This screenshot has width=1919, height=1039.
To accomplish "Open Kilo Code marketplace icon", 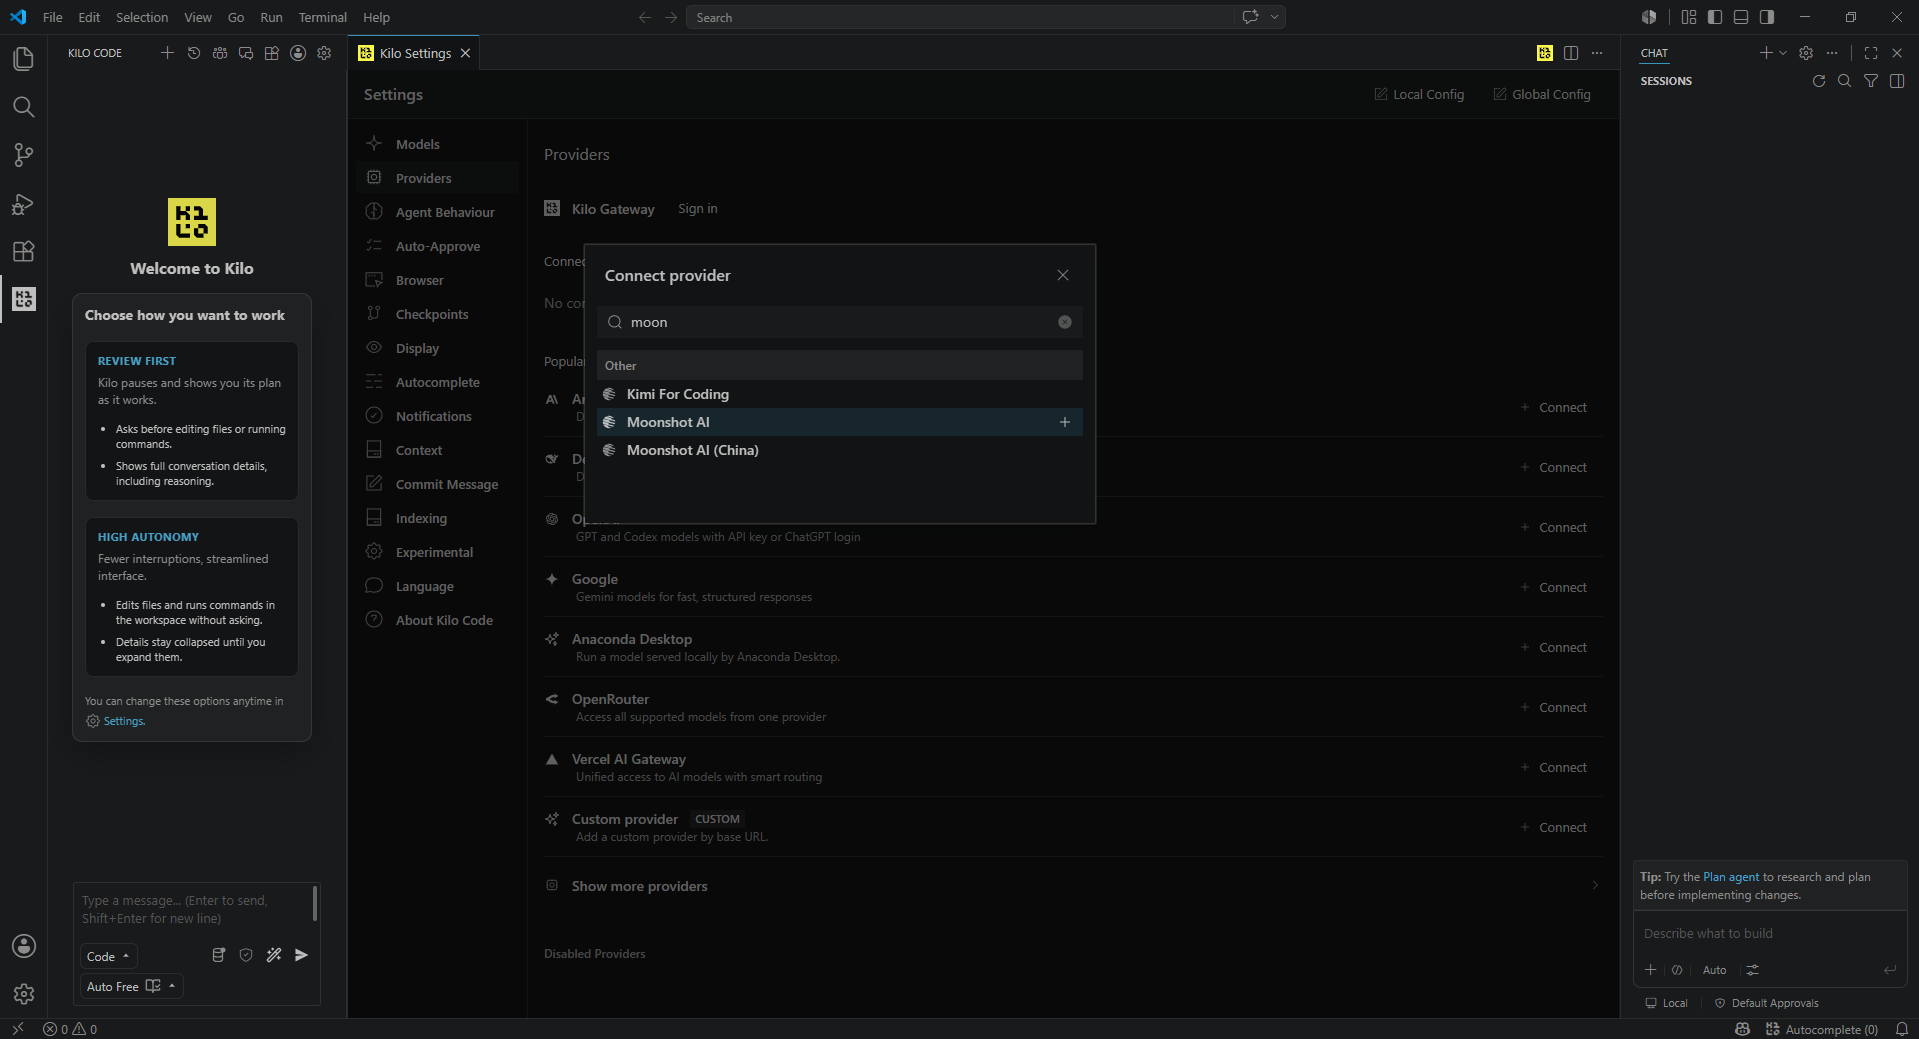I will tap(272, 53).
